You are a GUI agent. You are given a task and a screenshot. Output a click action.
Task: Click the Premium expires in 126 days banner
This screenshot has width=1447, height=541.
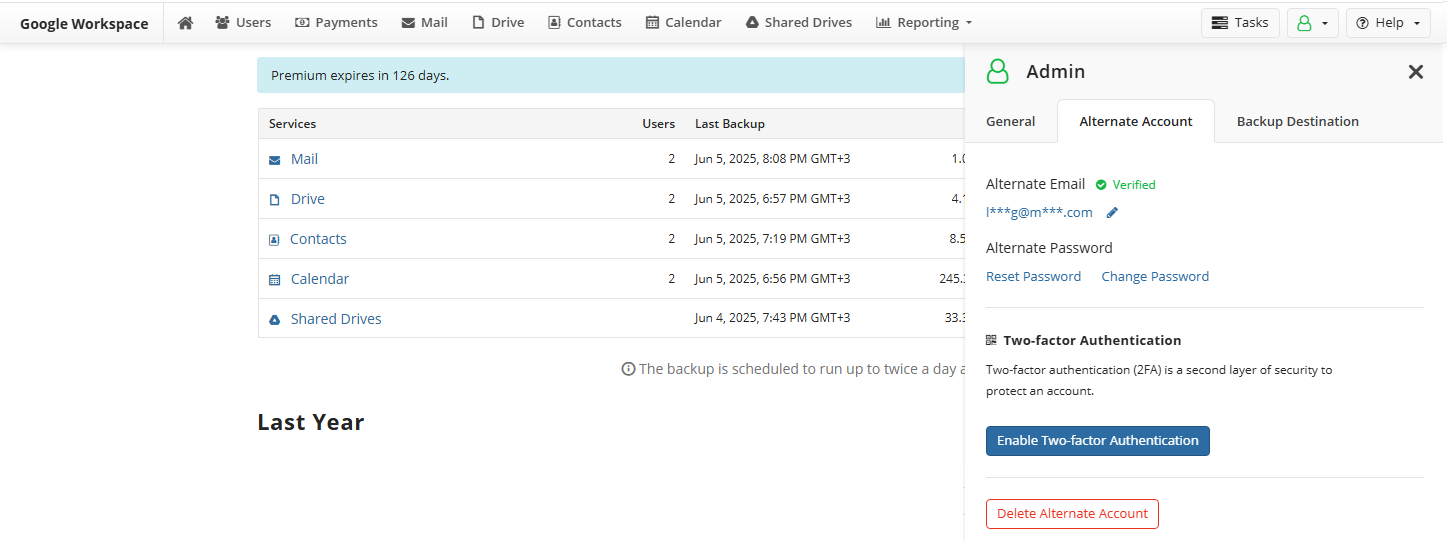click(x=610, y=75)
